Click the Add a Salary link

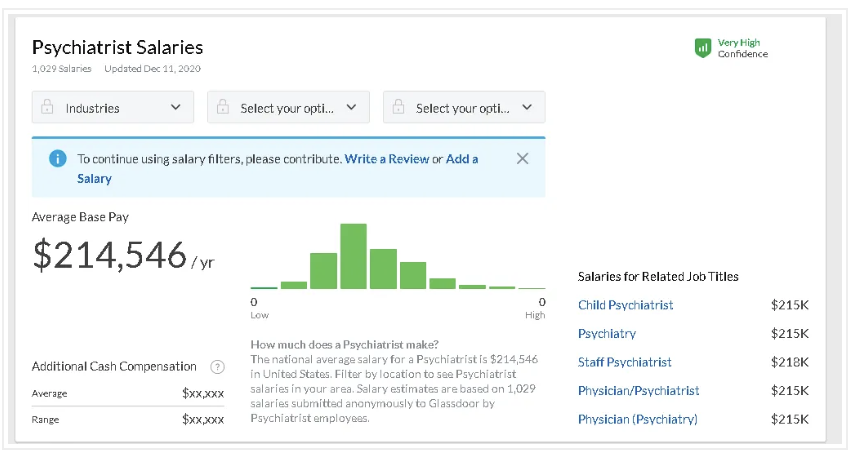click(461, 159)
